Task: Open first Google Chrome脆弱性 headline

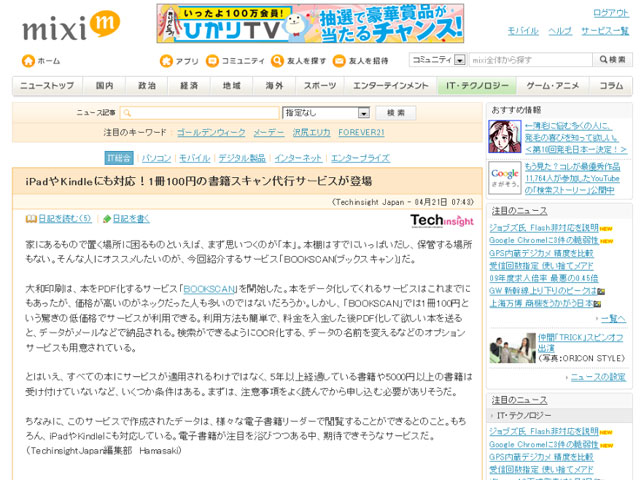Action: (544, 240)
